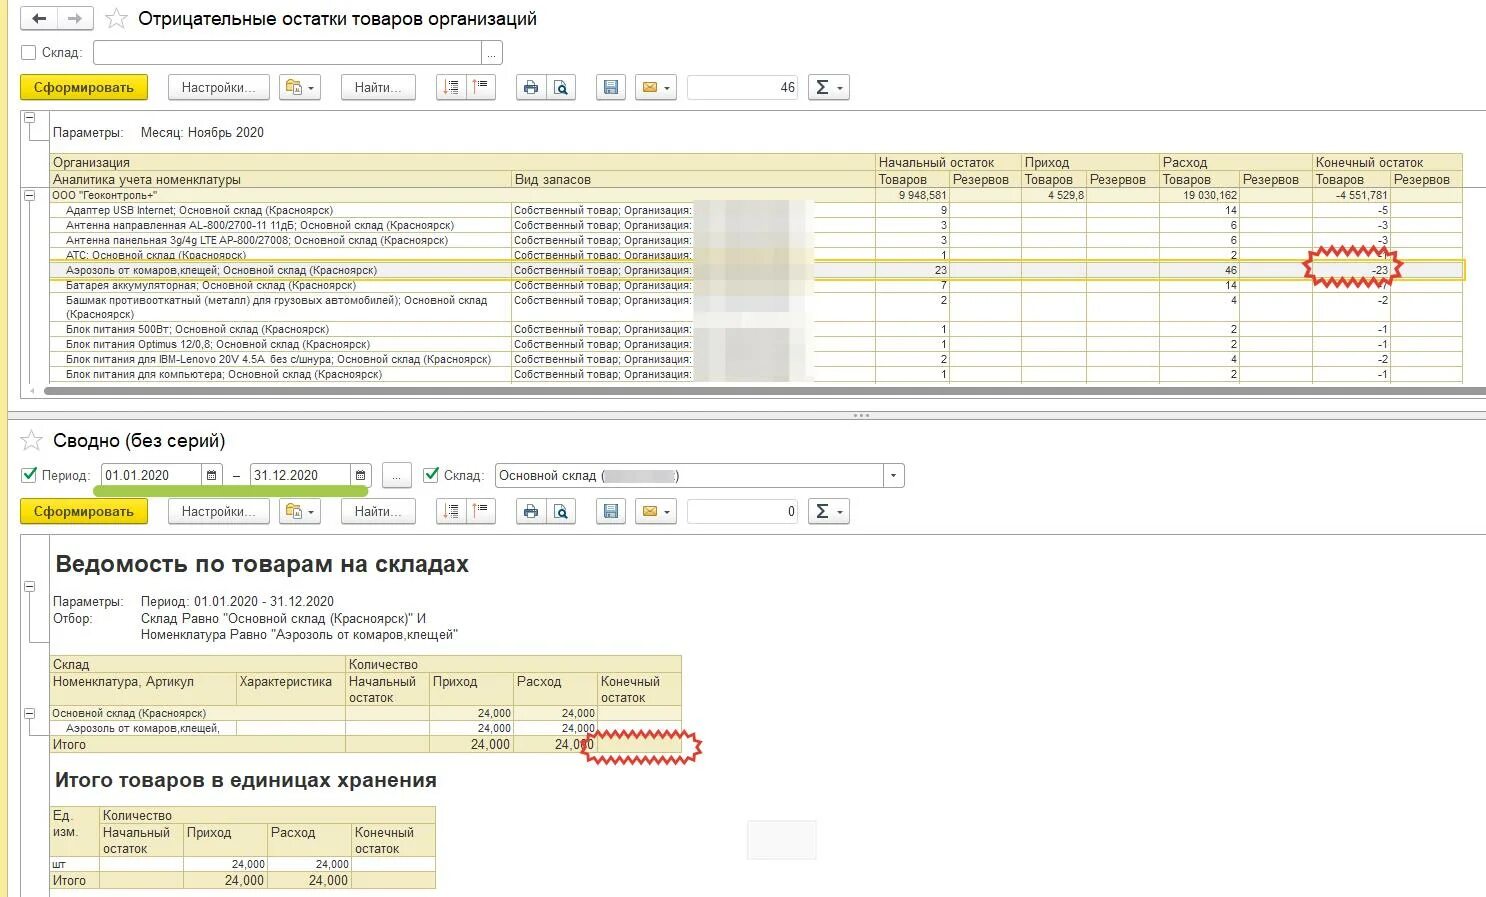Image resolution: width=1486 pixels, height=897 pixels.
Task: Star the 'Сводно (без серий)' report as favorite
Action: (x=32, y=440)
